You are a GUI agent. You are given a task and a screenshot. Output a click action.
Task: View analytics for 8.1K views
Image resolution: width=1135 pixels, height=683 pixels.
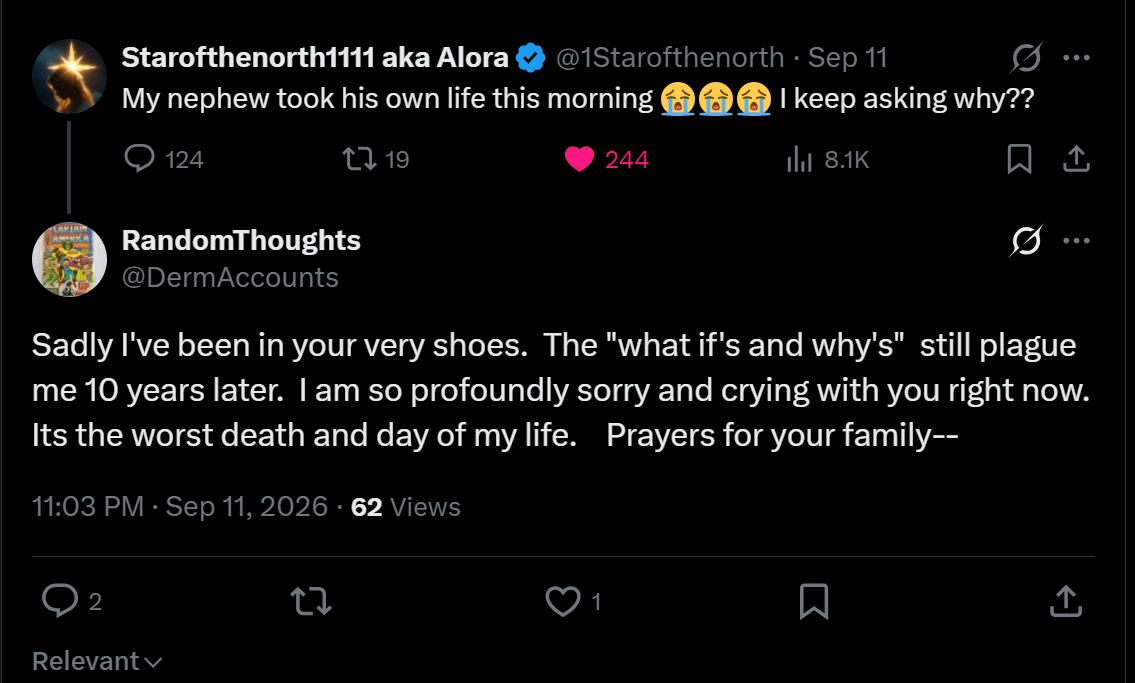pos(827,159)
